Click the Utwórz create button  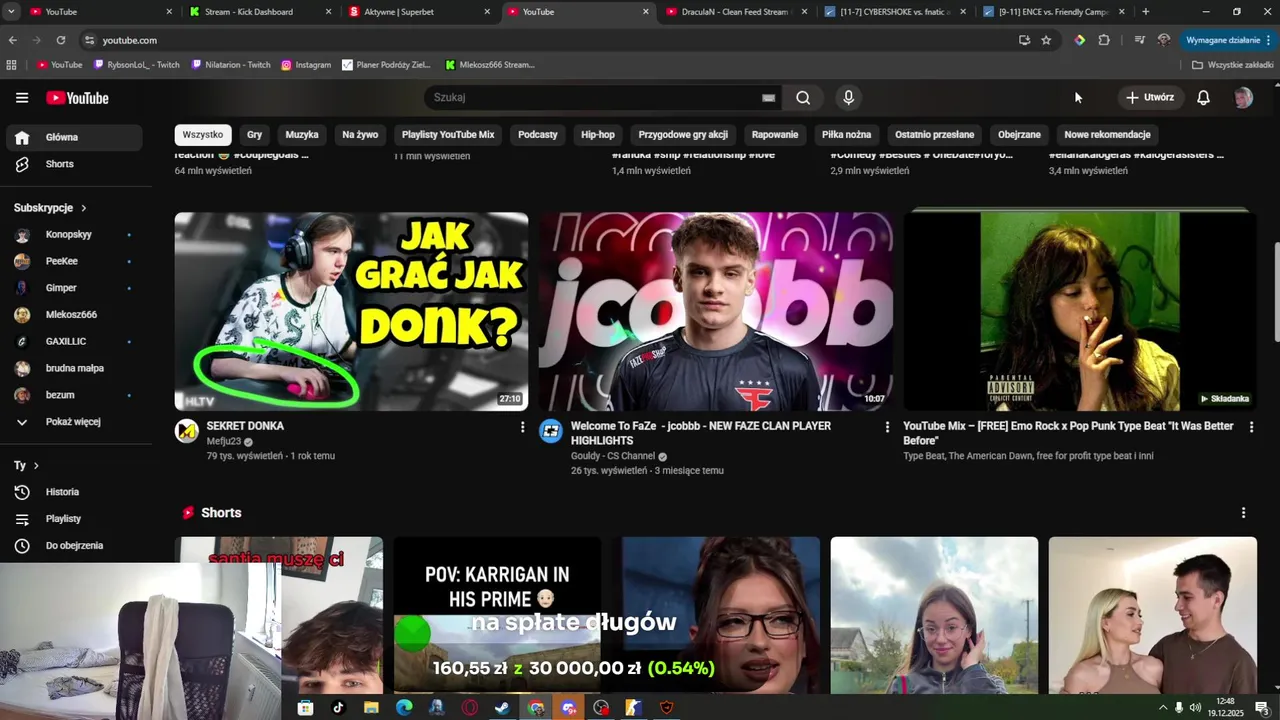(x=1150, y=98)
